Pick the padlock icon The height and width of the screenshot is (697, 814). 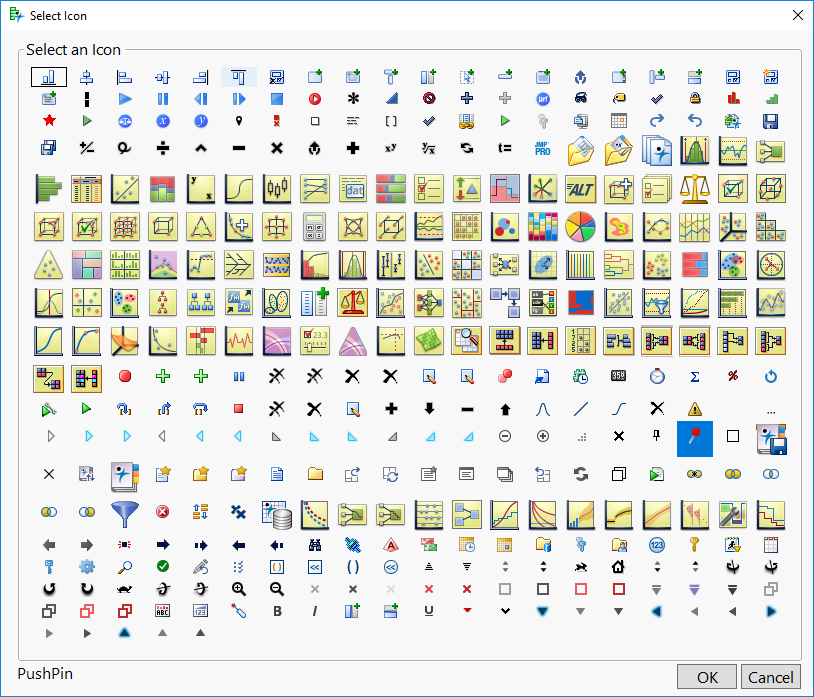695,98
